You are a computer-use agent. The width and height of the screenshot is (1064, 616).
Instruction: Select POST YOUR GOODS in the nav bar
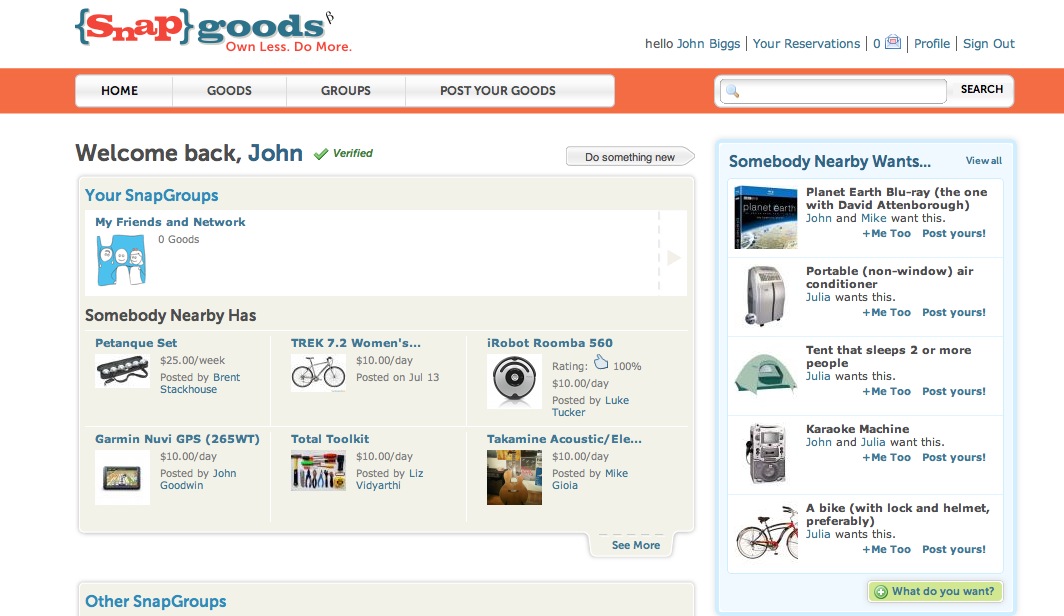click(x=497, y=91)
